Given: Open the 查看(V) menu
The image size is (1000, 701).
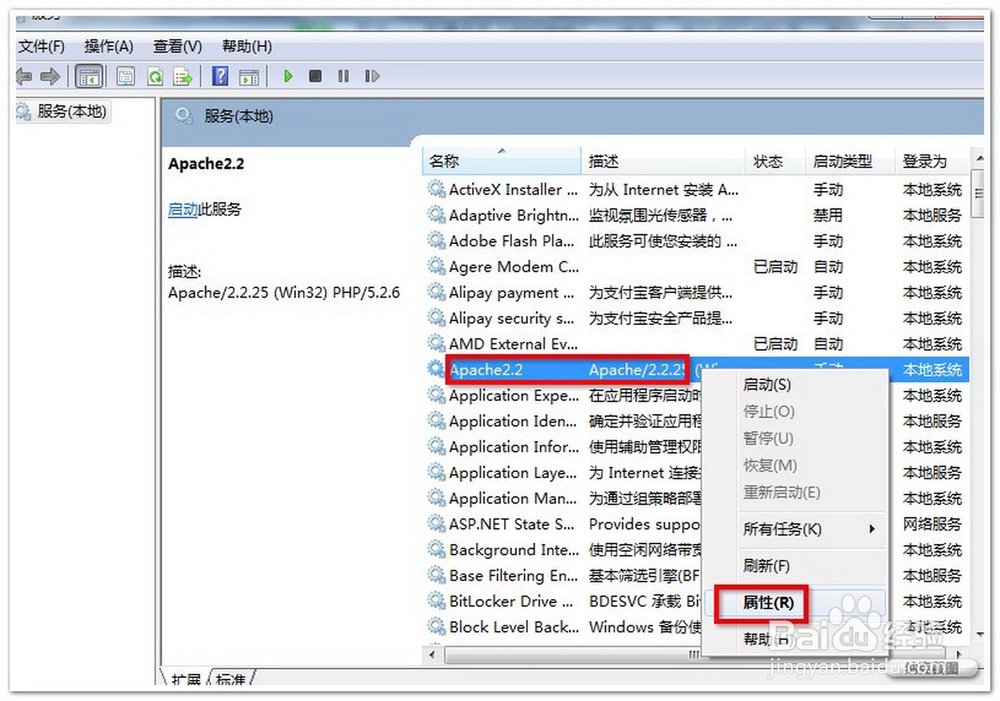Looking at the screenshot, I should (177, 47).
